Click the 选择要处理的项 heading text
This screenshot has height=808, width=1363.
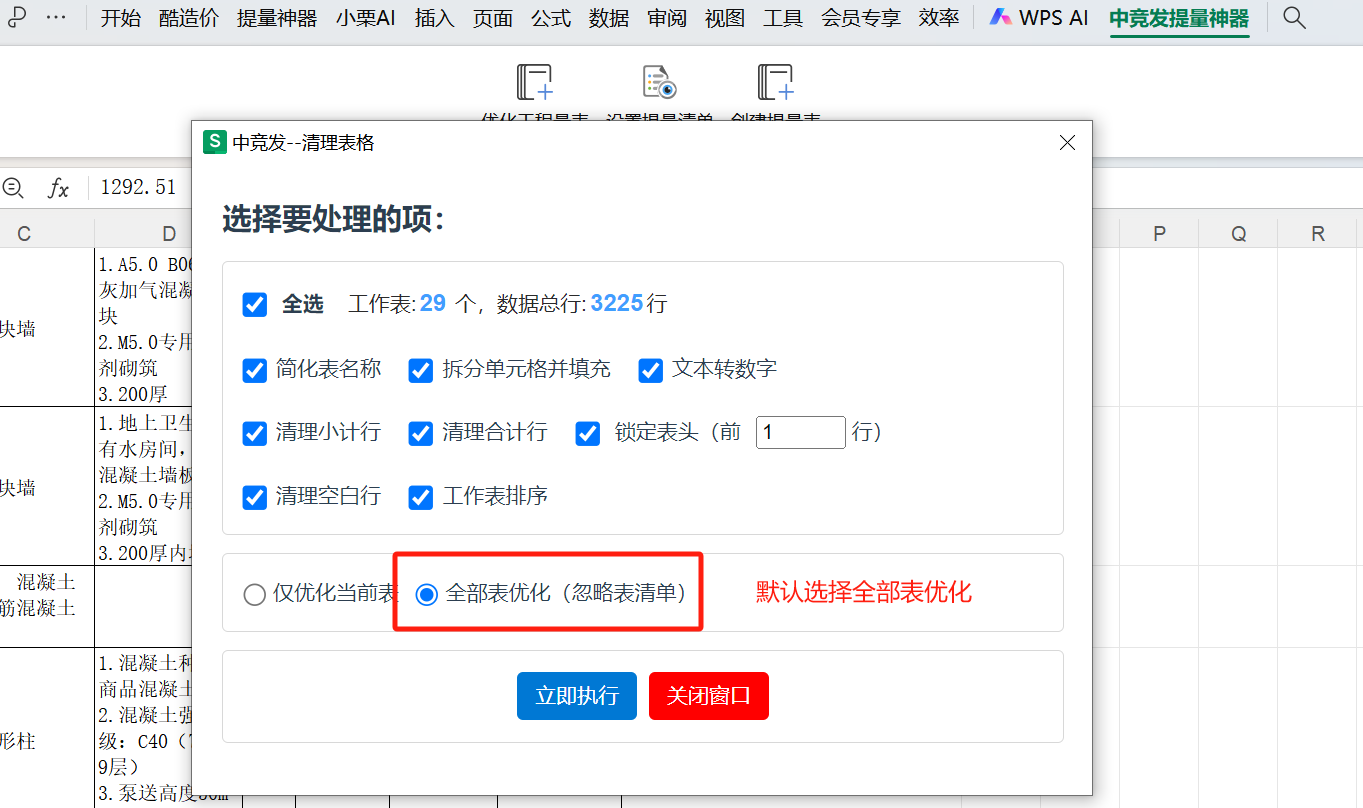[333, 219]
